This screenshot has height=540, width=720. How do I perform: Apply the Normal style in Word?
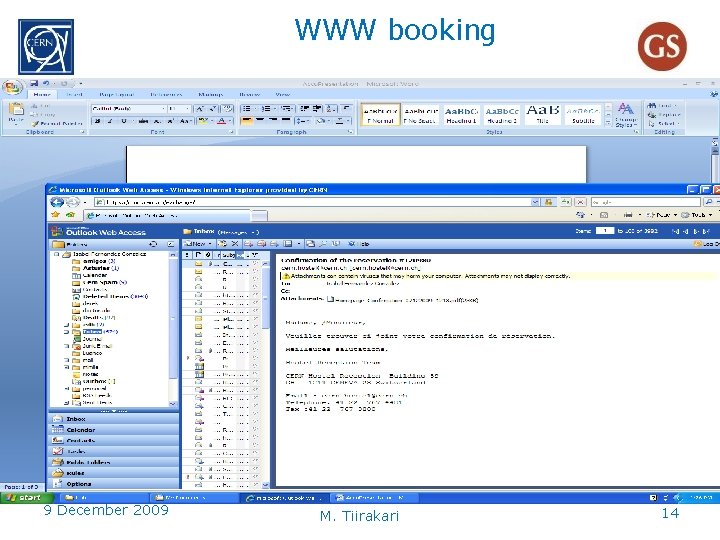[x=380, y=115]
